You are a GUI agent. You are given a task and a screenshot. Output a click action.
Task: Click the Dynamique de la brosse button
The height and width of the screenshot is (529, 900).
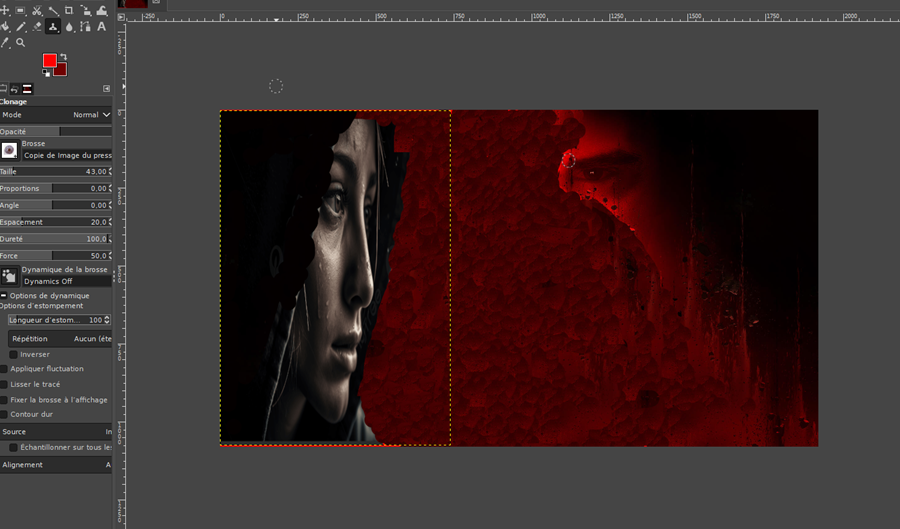10,276
